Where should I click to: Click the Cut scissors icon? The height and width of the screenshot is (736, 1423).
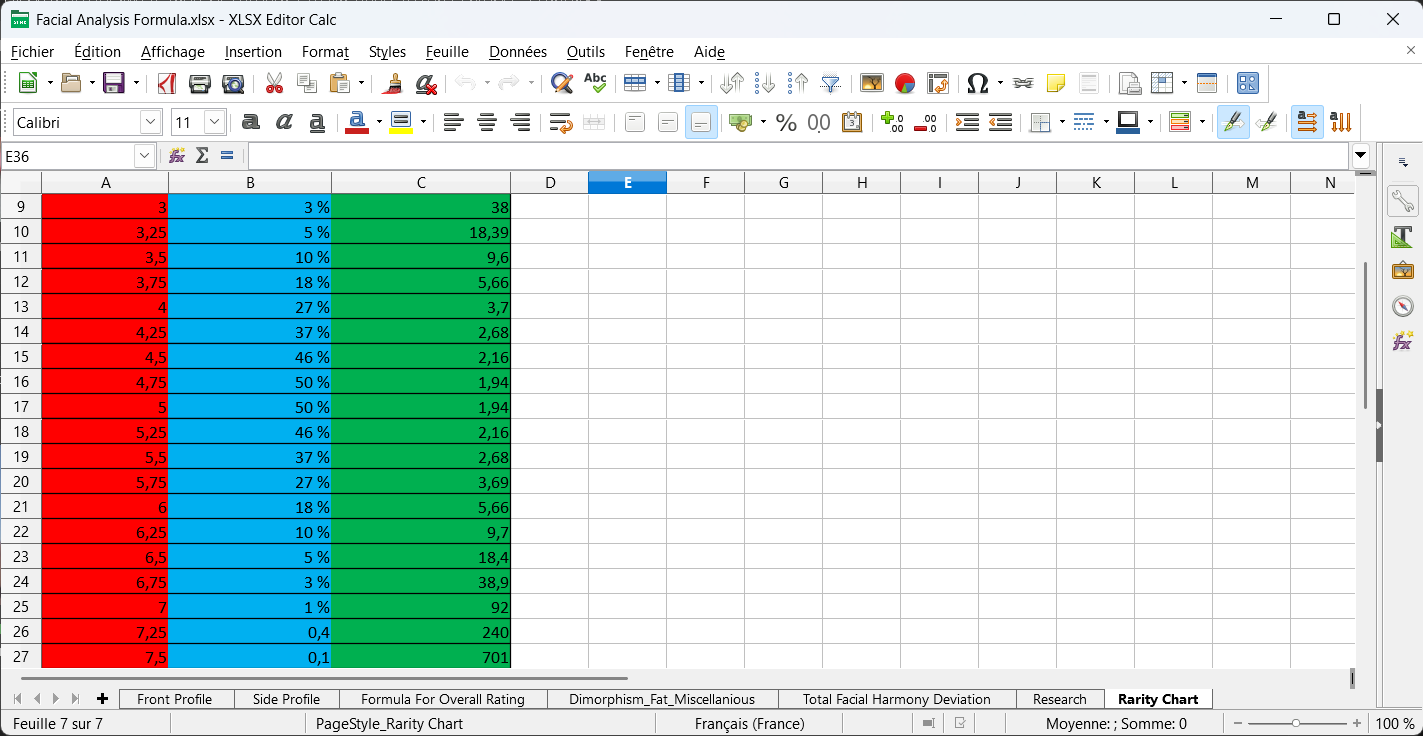coord(274,83)
